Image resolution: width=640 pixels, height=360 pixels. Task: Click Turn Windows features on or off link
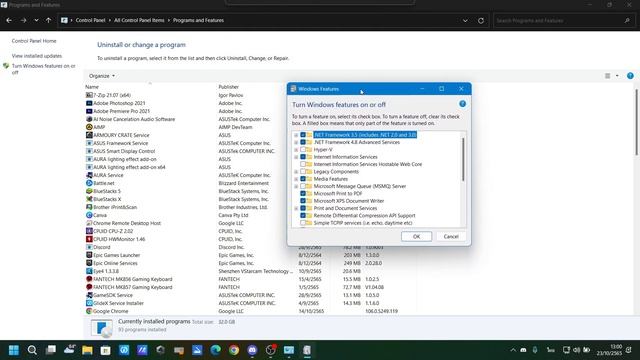point(43,69)
